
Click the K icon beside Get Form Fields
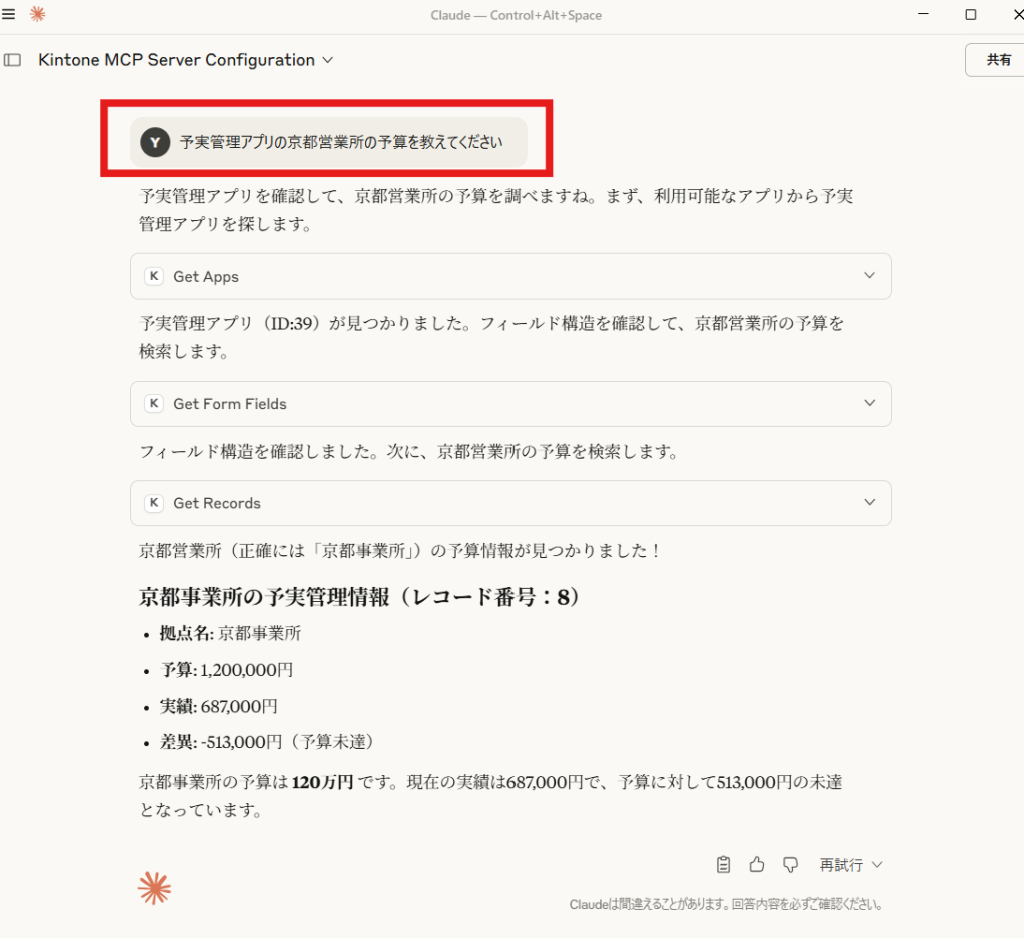[x=154, y=404]
